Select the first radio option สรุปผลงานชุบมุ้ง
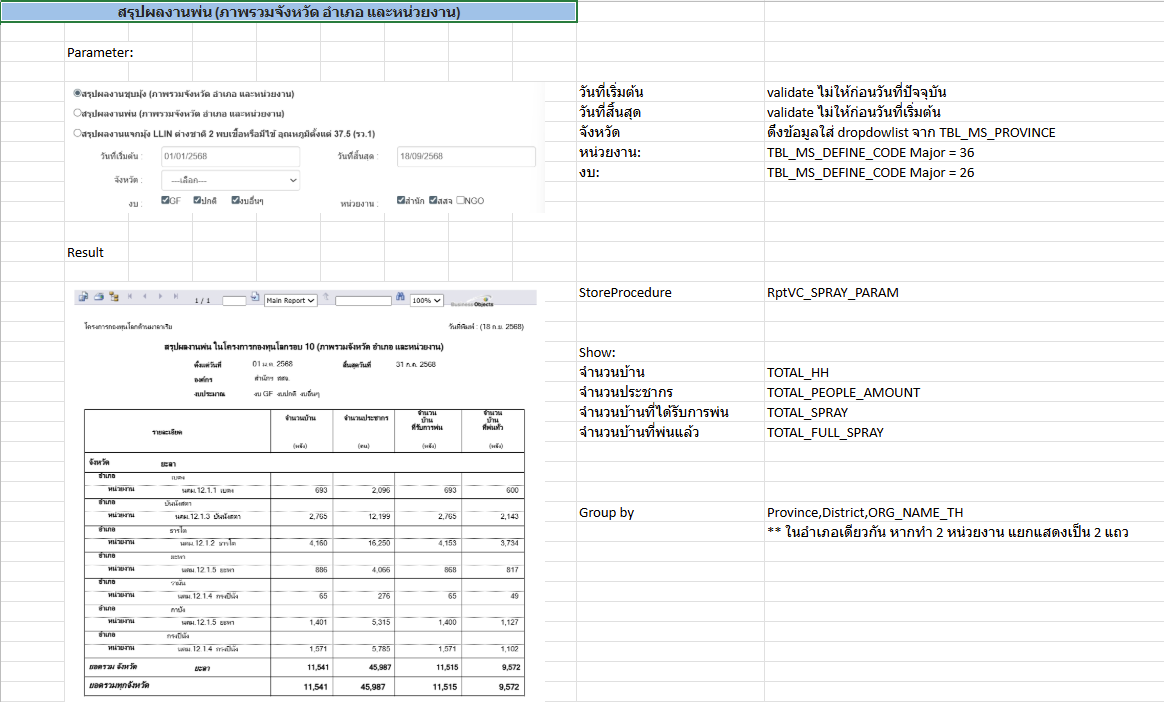Viewport: 1164px width, 702px height. point(77,94)
